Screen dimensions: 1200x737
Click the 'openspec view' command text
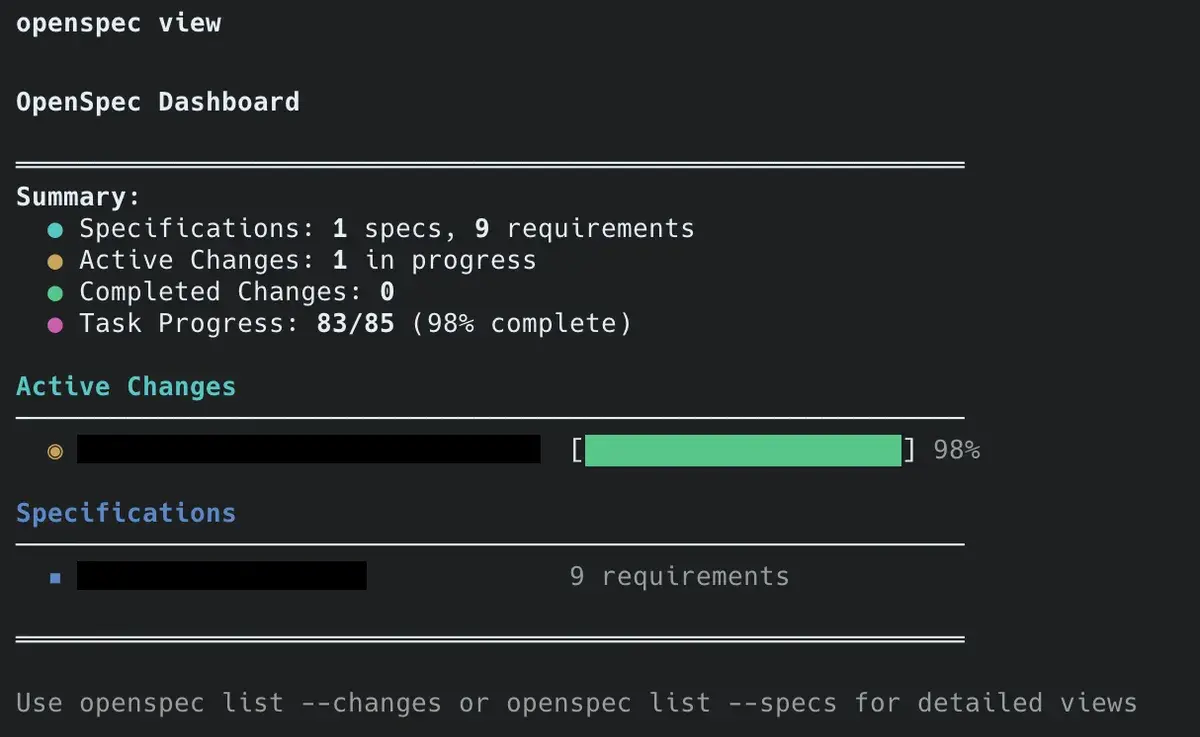click(x=119, y=24)
